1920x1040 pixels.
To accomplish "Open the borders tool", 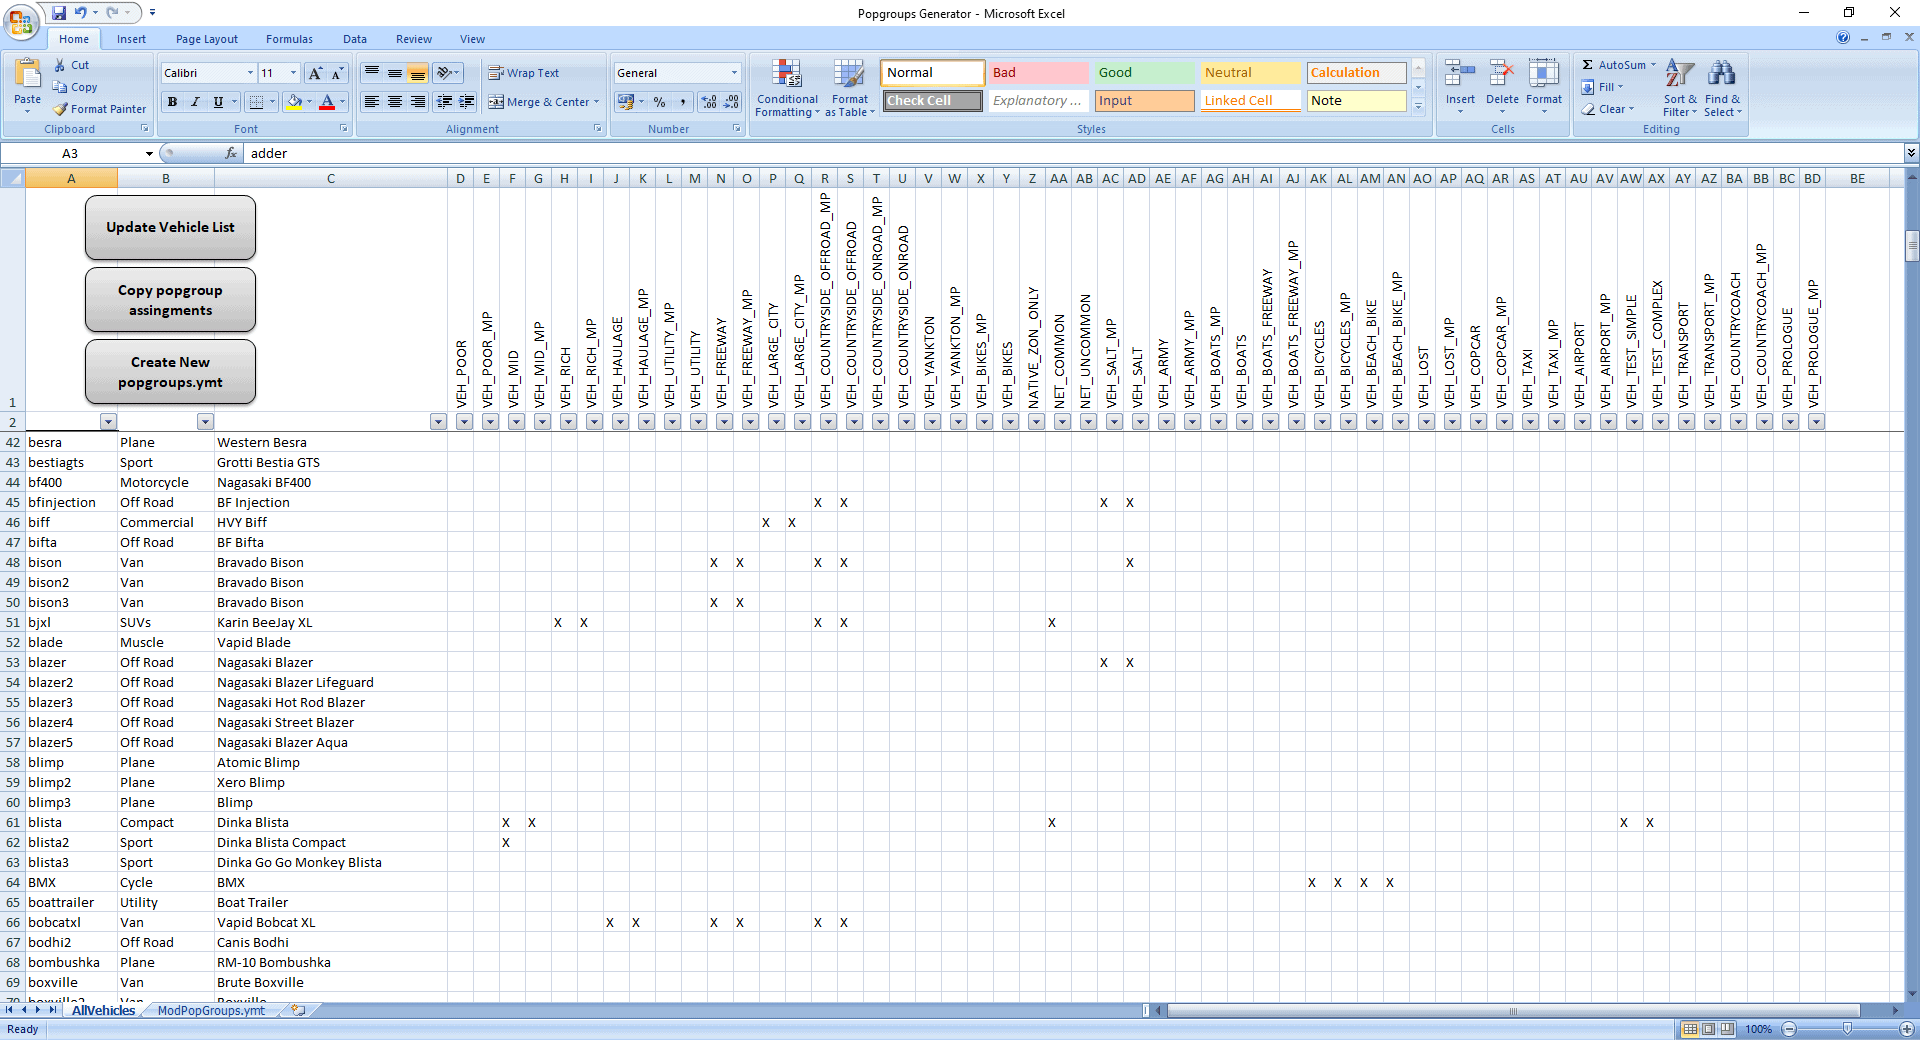I will pos(256,102).
